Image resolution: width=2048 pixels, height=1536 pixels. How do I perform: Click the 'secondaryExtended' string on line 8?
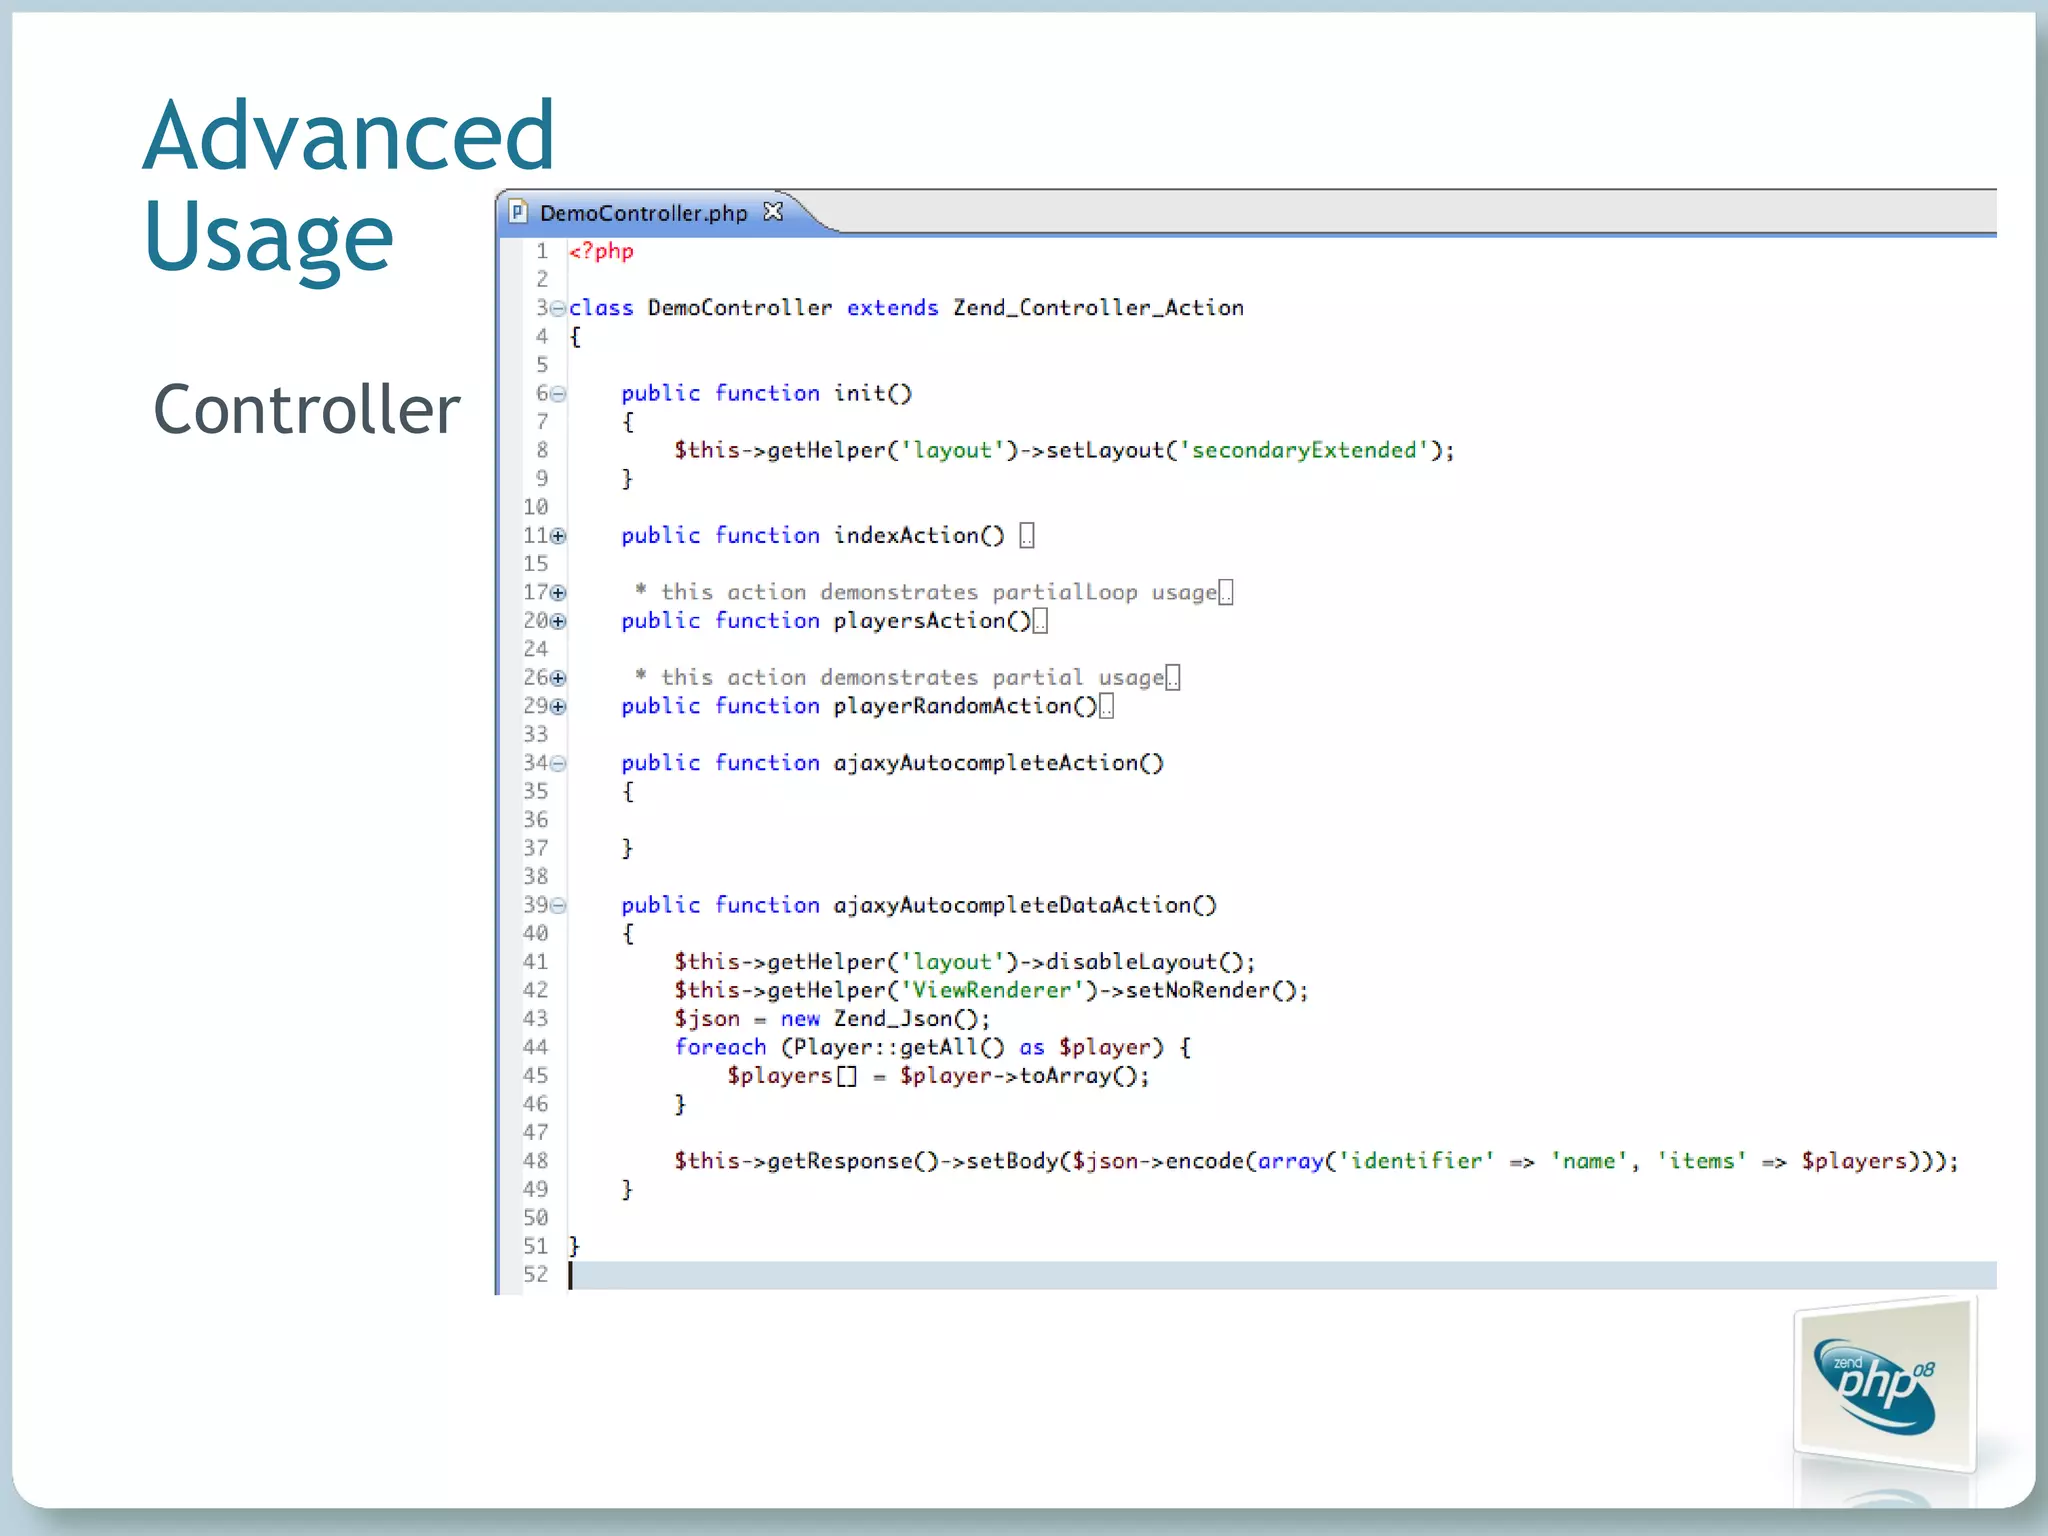1304,450
